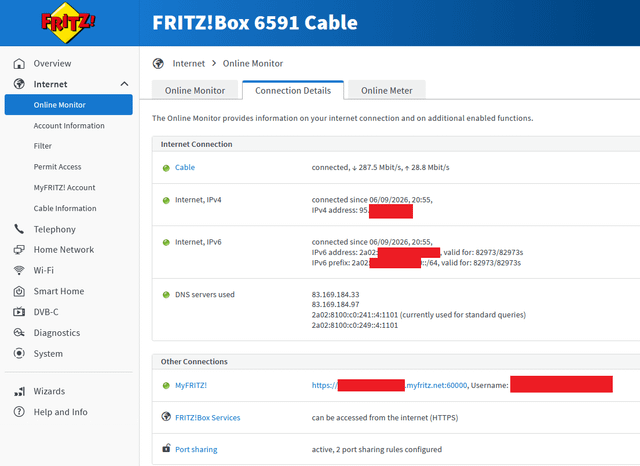Screen dimensions: 640x466
Task: Switch to the Online Monitor tab
Action: click(x=195, y=90)
